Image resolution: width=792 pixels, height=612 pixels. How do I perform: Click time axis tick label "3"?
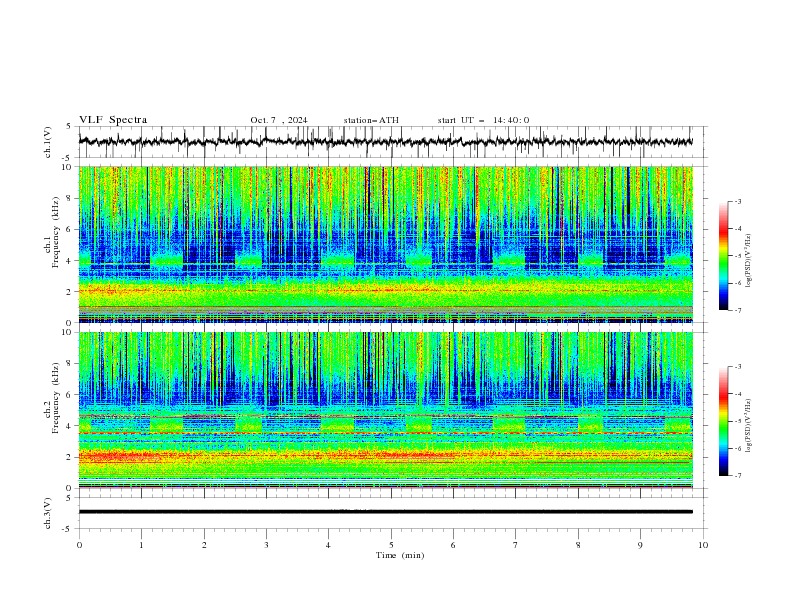(x=266, y=545)
